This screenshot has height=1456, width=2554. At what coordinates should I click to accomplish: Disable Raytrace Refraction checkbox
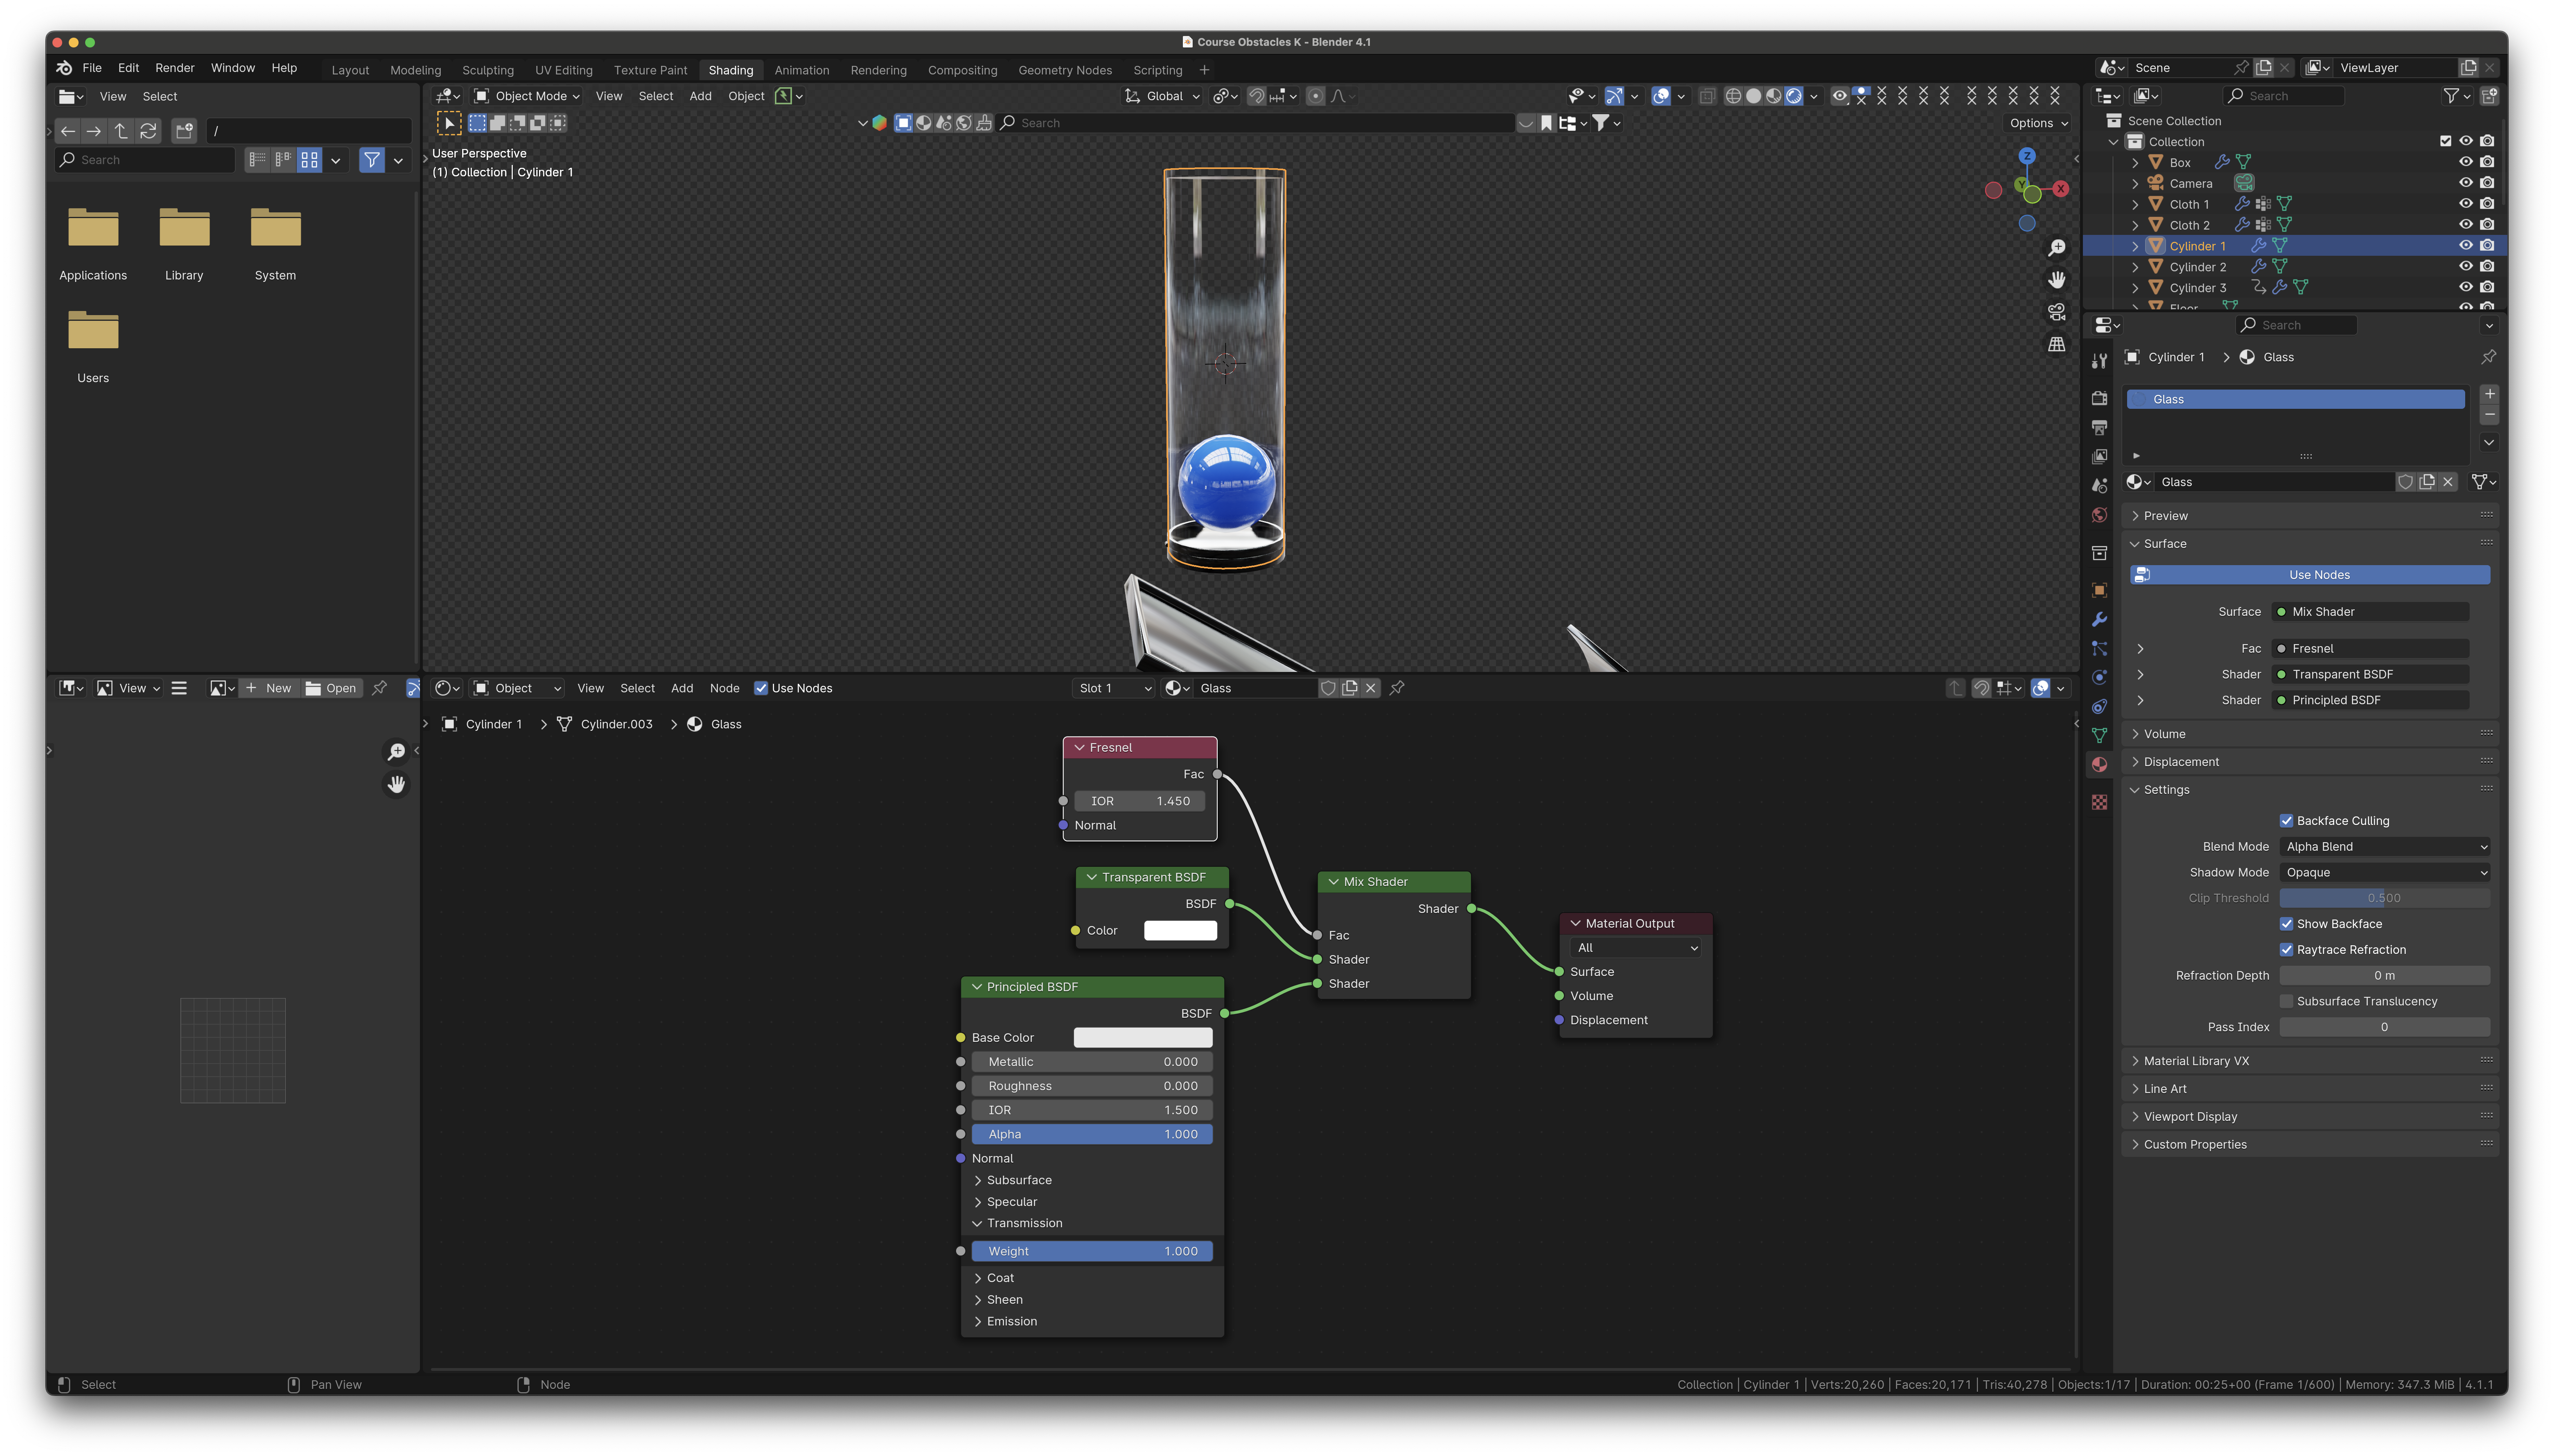[2286, 950]
